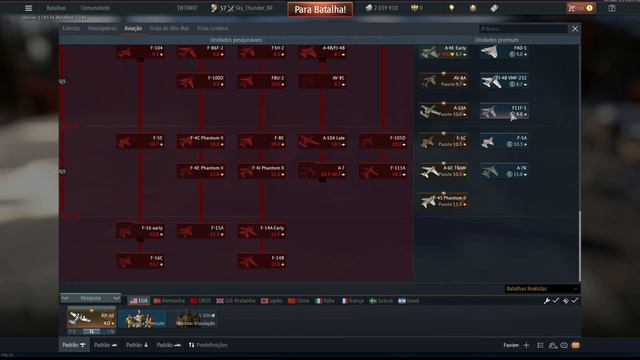
Task: Click the research tree vertical scrollbar
Action: [579, 246]
